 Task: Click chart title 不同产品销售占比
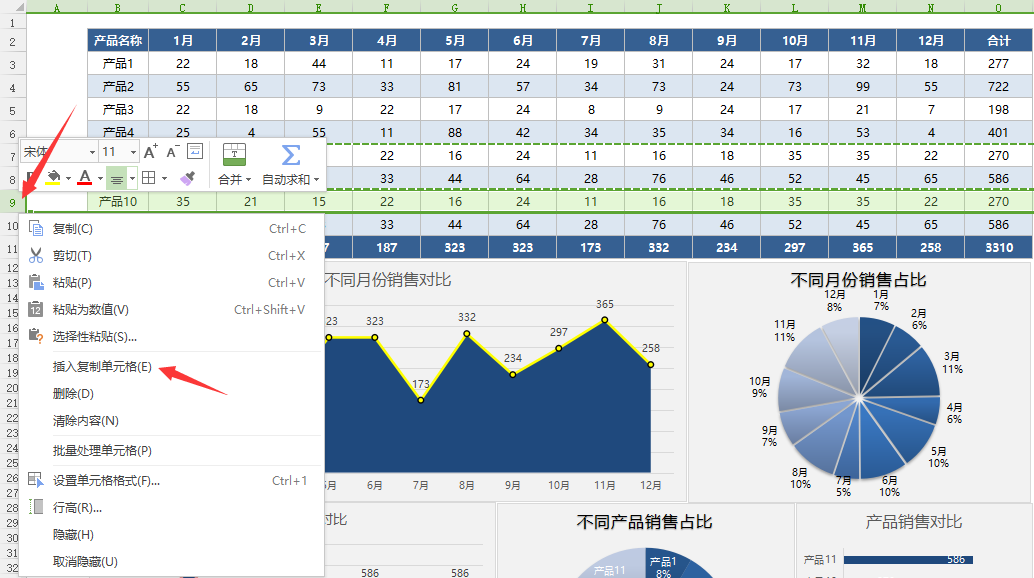[x=644, y=522]
